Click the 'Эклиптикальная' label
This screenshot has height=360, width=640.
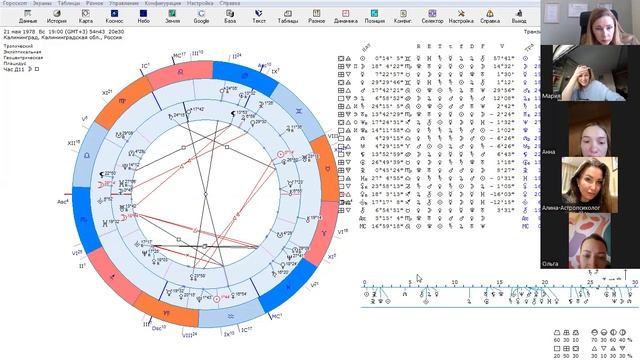tap(22, 52)
